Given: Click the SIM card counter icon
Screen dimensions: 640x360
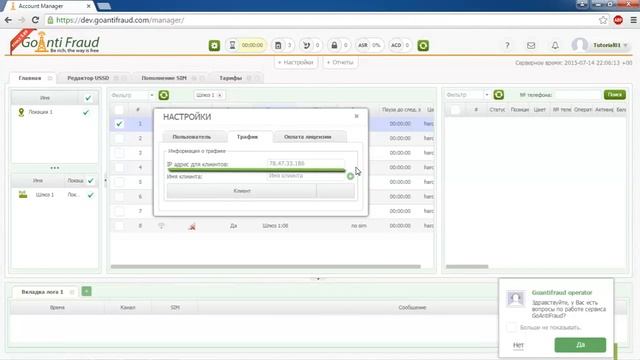Looking at the screenshot, I should pyautogui.click(x=278, y=45).
